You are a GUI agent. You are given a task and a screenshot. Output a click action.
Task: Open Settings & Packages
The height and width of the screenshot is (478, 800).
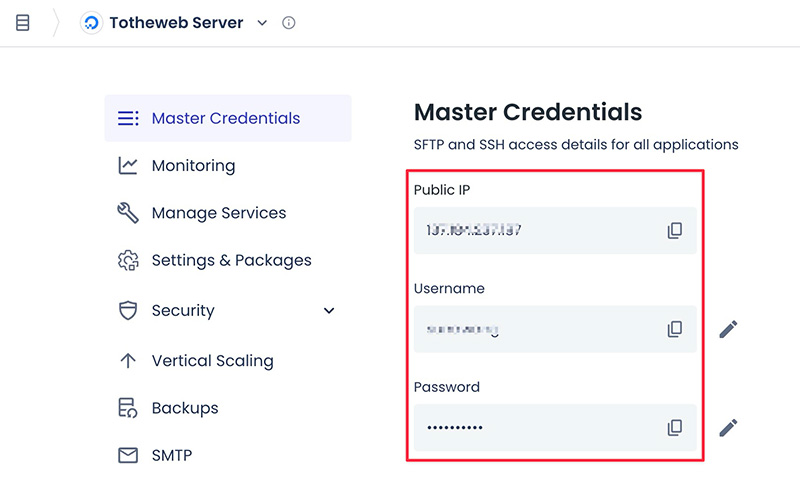point(231,260)
